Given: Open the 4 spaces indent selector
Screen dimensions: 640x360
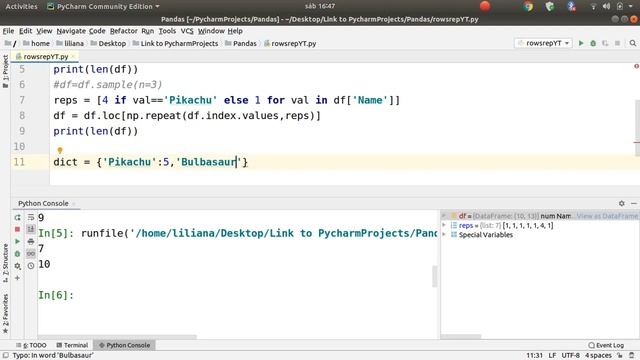Looking at the screenshot, I should coord(598,356).
